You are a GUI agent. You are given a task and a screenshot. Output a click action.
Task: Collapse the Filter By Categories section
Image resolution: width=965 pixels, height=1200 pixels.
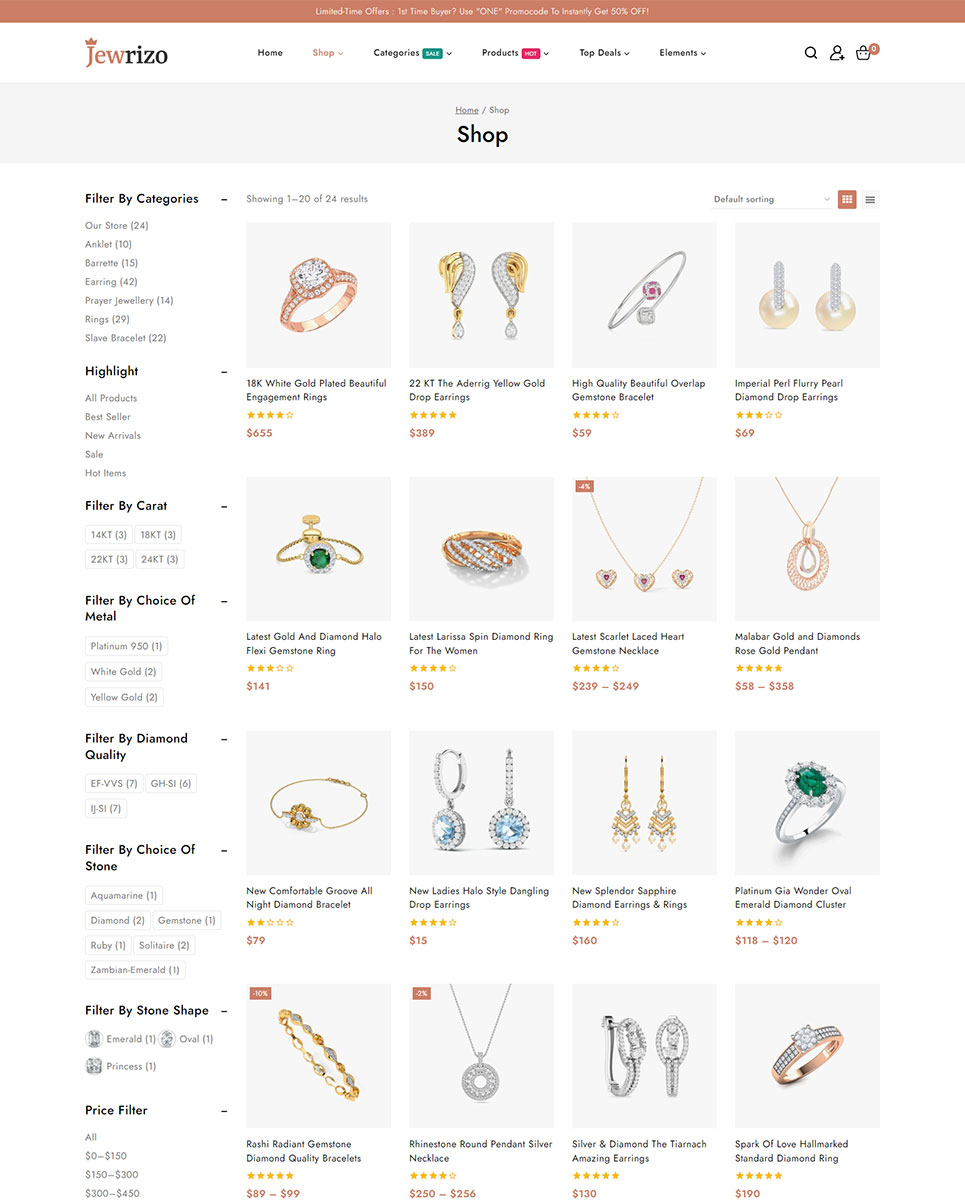(x=224, y=199)
